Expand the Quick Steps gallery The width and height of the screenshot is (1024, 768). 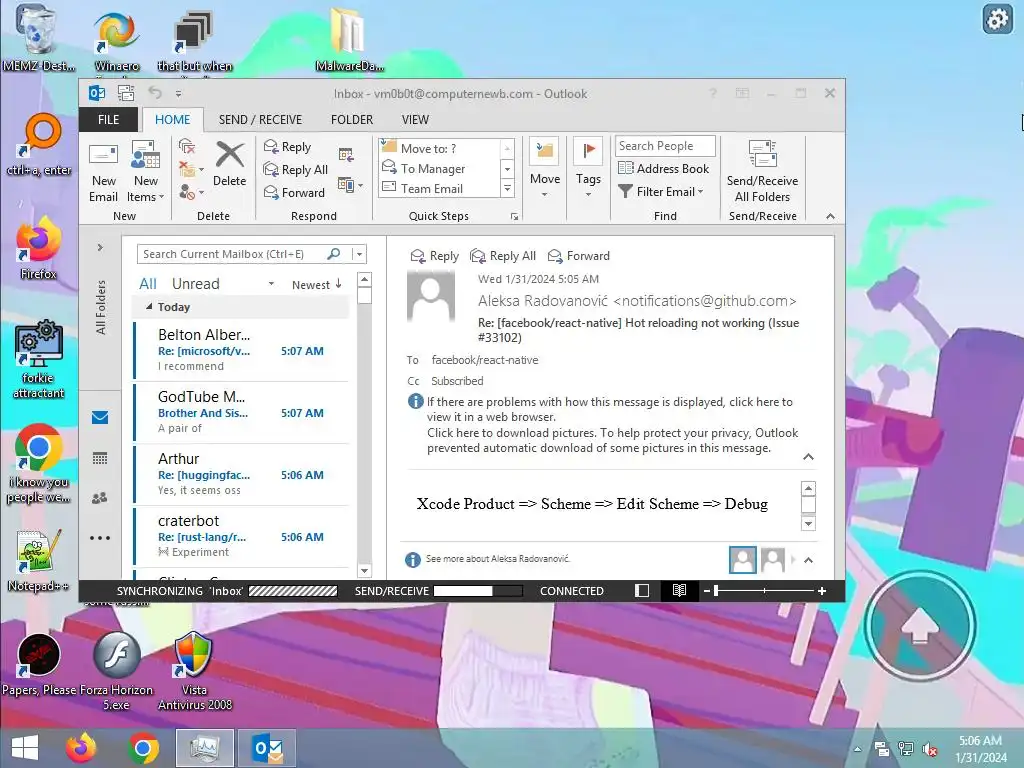507,189
